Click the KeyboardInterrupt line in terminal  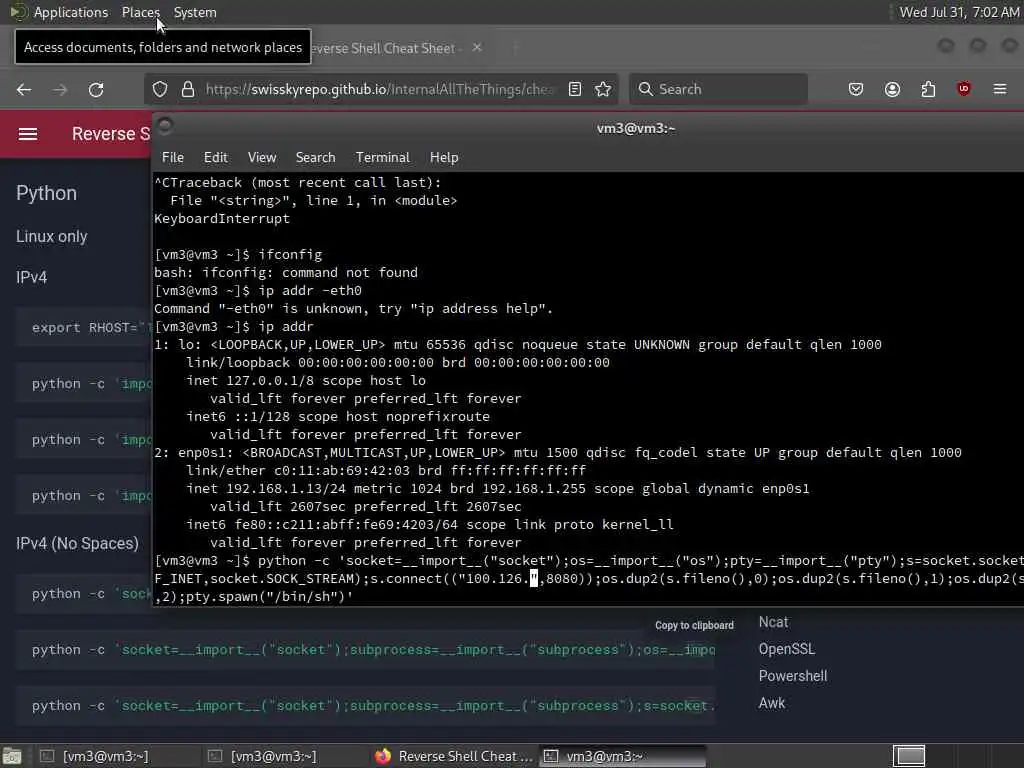point(222,219)
